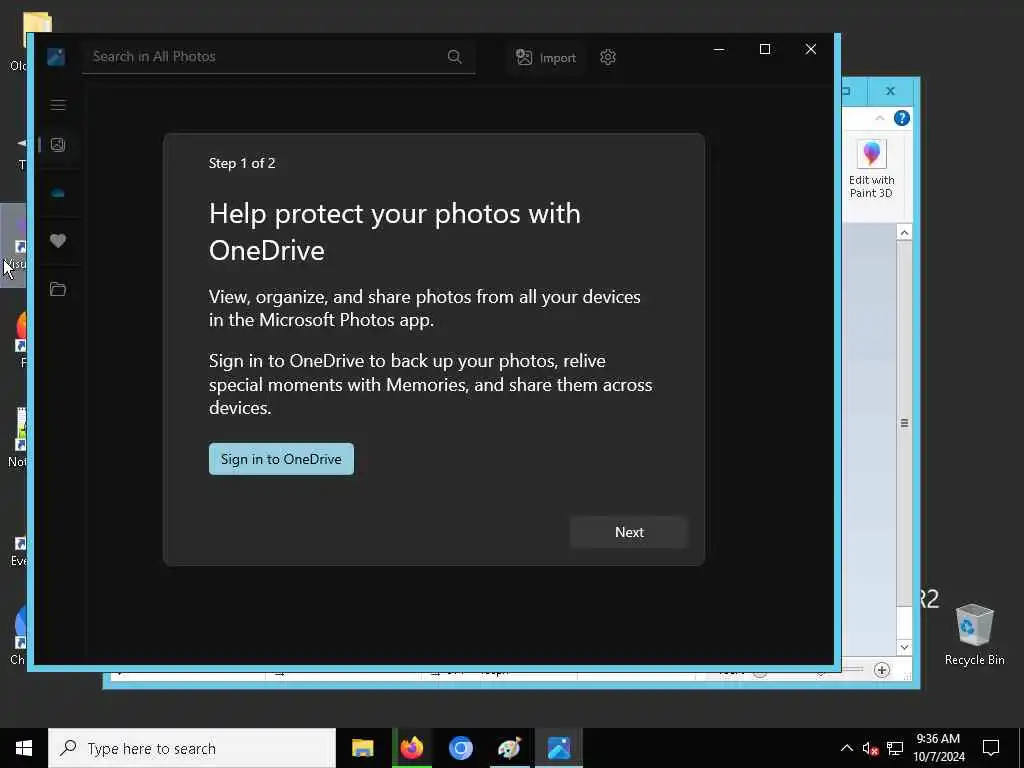Open Chrome from the taskbar
1024x768 pixels.
pyautogui.click(x=460, y=748)
